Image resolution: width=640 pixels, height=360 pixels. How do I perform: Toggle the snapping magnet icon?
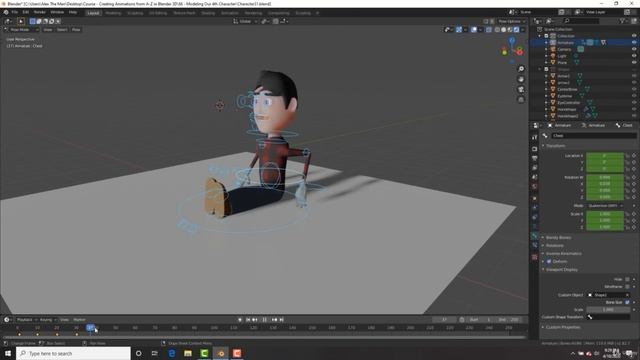point(276,21)
